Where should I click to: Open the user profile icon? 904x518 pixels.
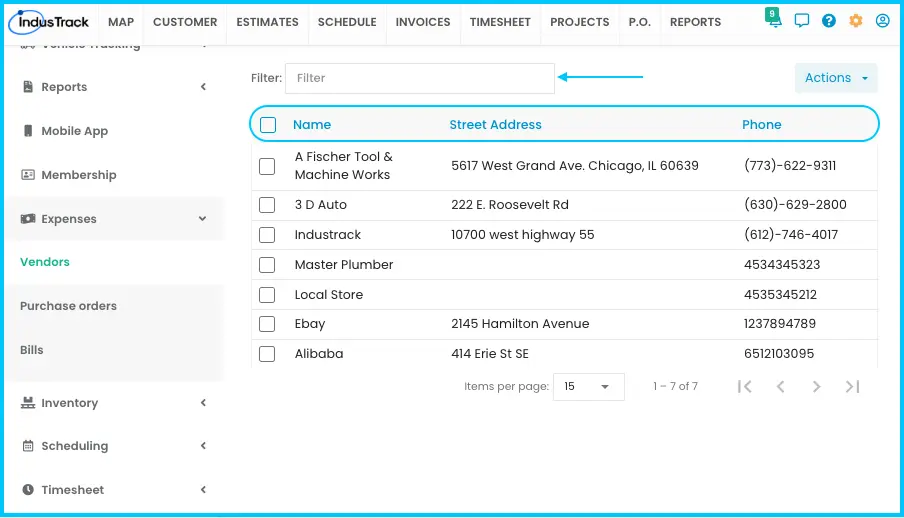click(x=883, y=21)
